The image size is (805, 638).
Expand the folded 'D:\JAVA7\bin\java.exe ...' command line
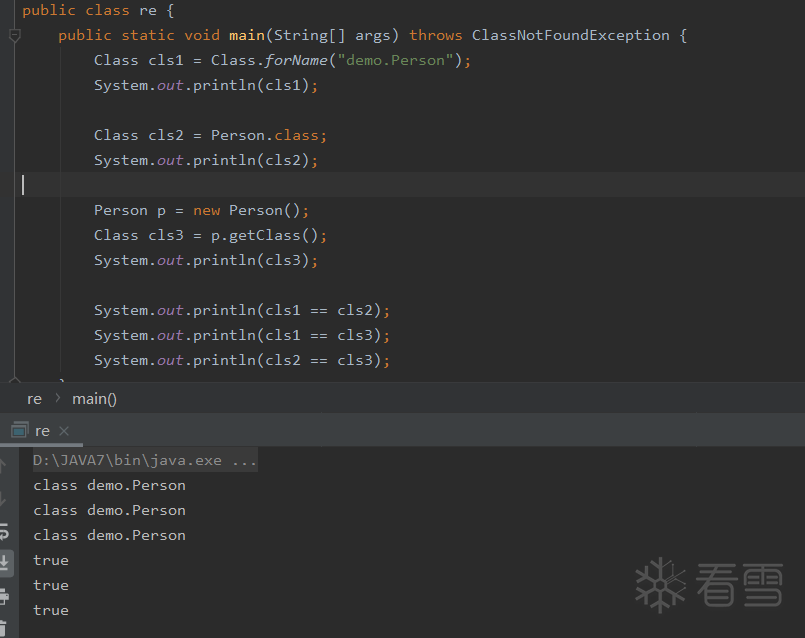pos(145,461)
